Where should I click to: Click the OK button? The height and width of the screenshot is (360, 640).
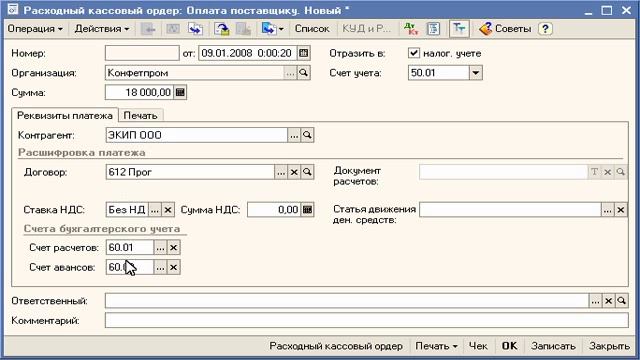[509, 346]
